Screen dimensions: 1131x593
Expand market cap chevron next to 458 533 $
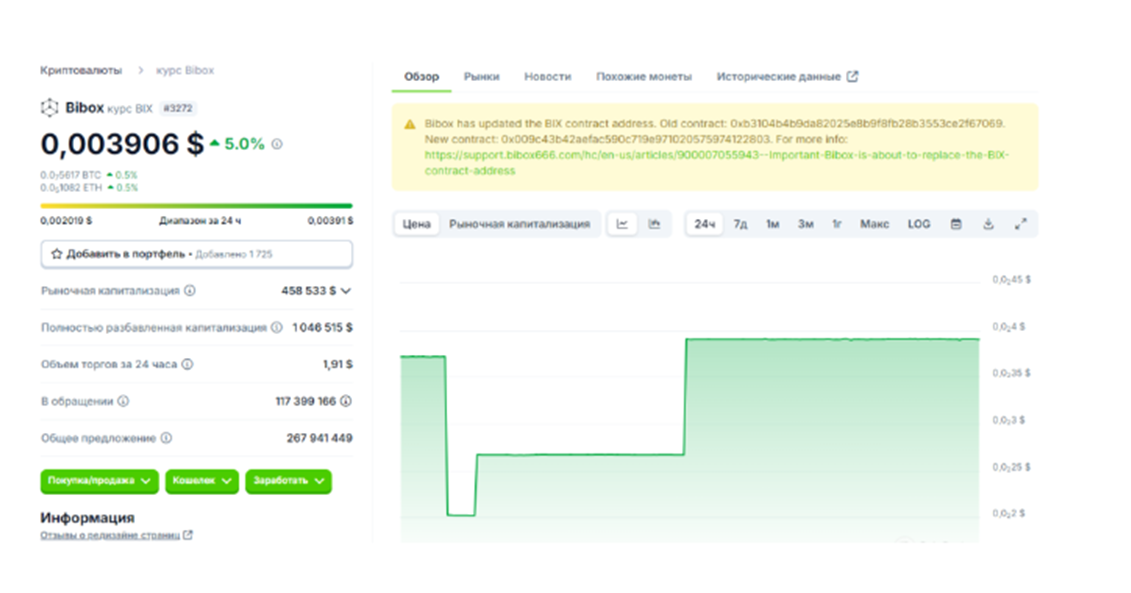point(346,291)
